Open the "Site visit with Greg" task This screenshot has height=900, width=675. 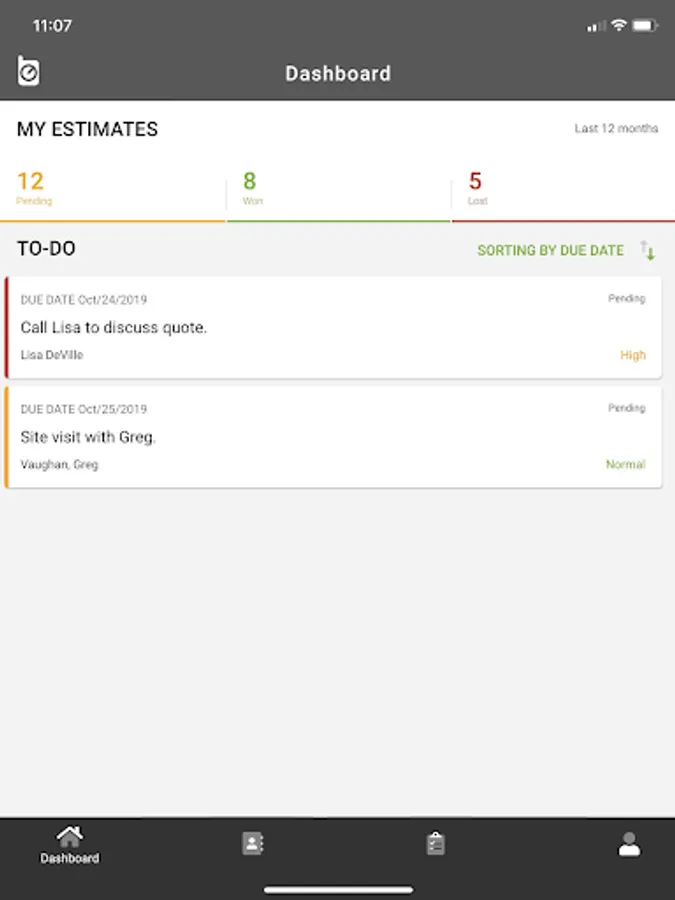click(89, 437)
